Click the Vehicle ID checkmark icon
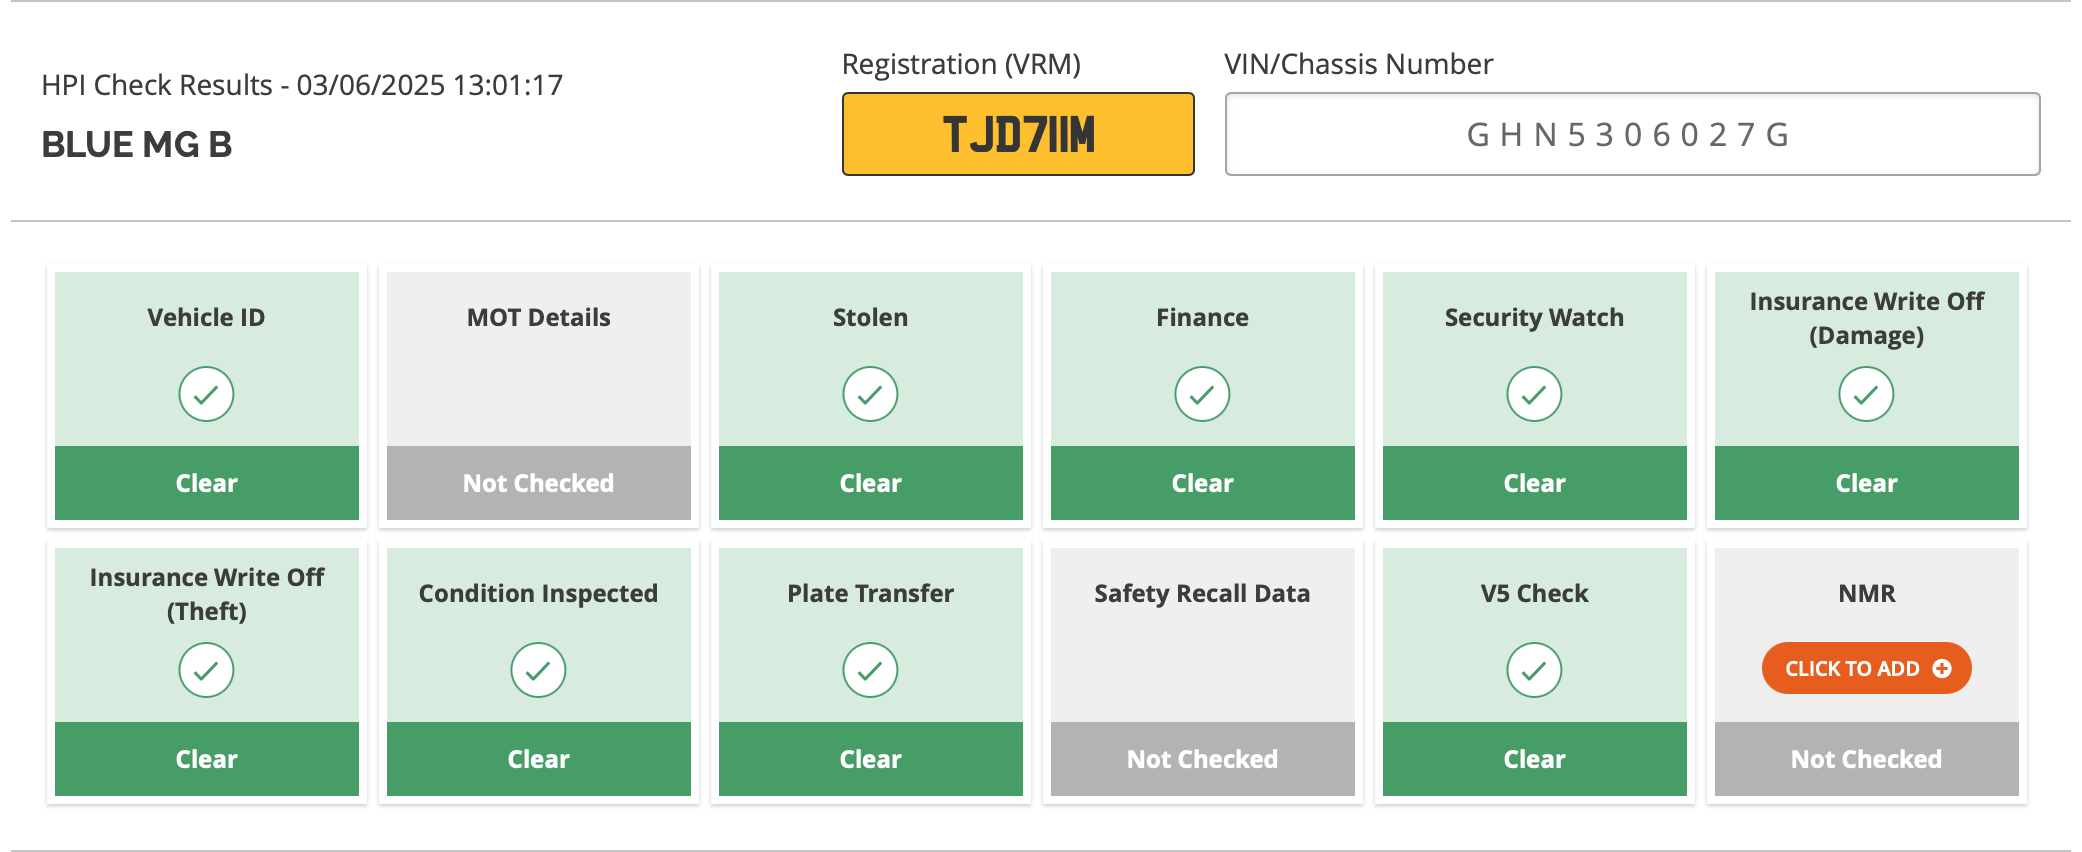 [x=206, y=394]
